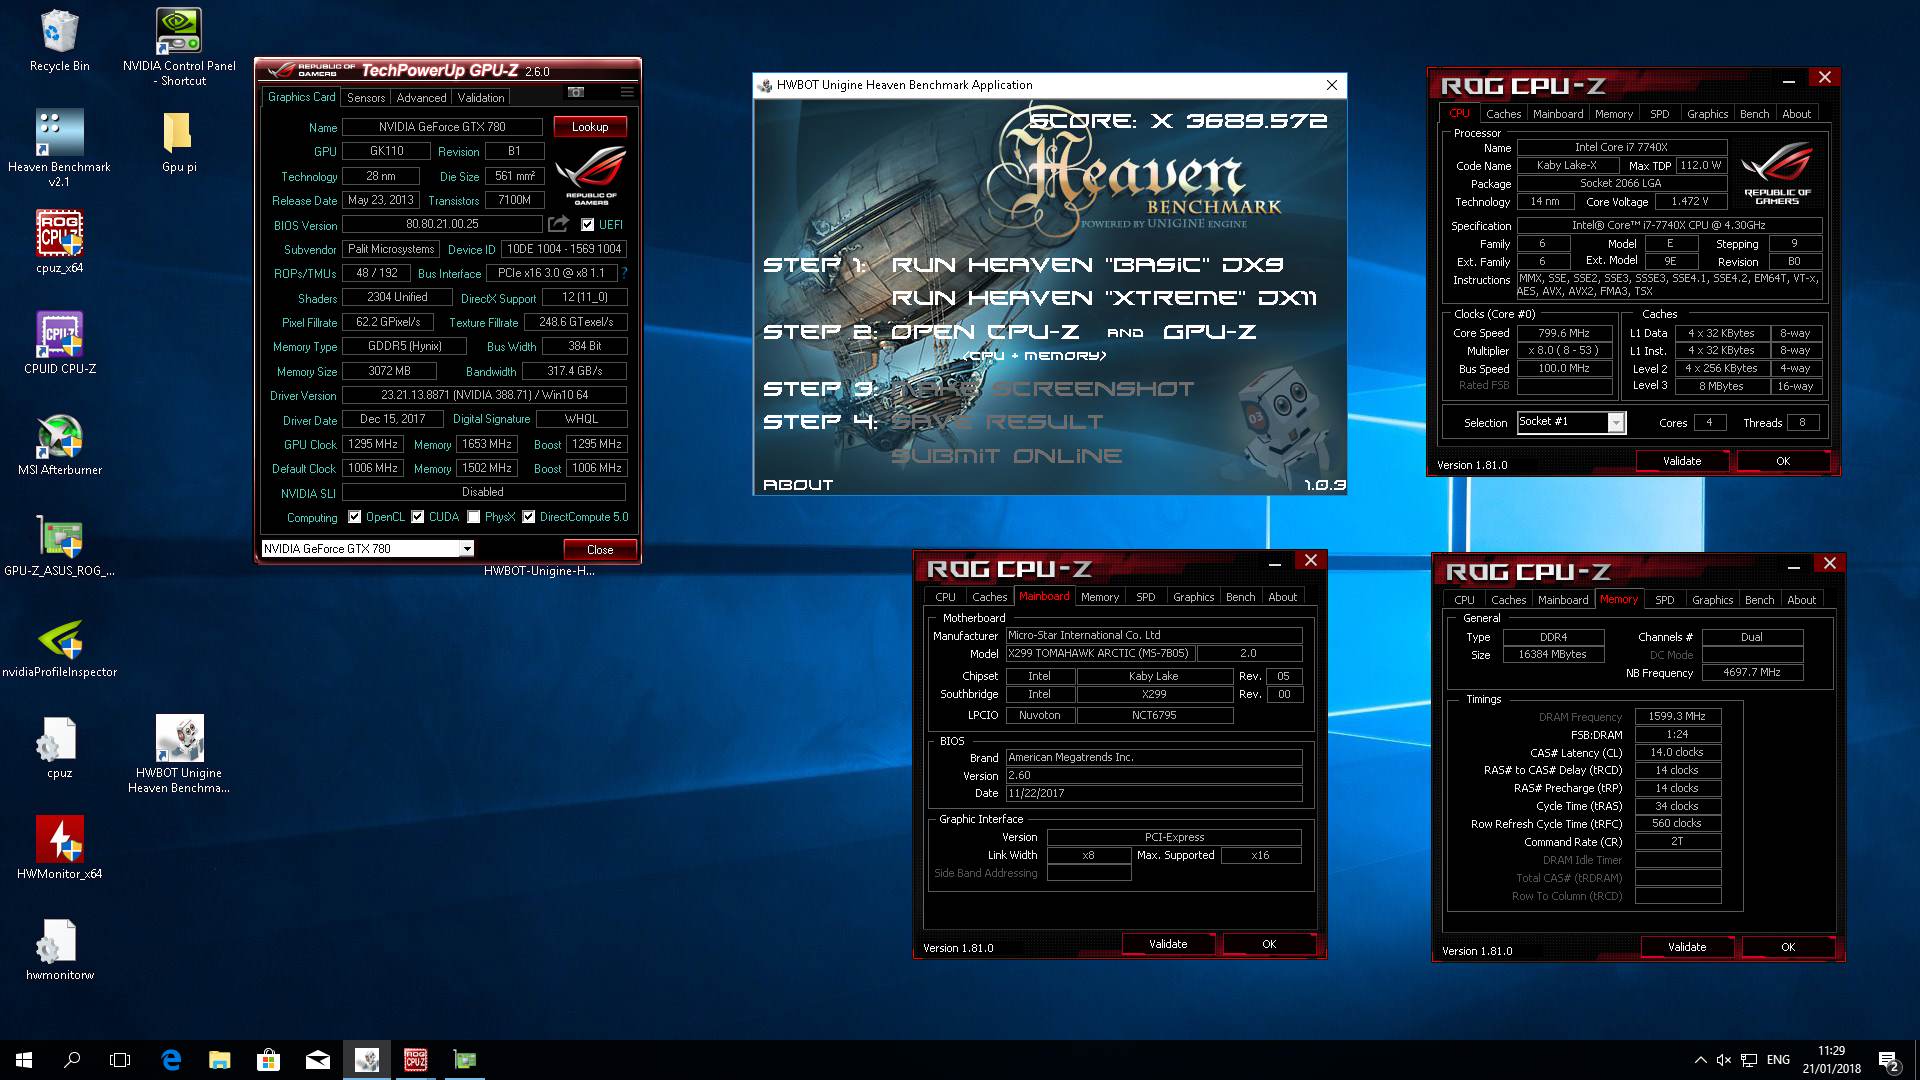Open the notification center icon
This screenshot has height=1080, width=1920.
pos(1888,1060)
